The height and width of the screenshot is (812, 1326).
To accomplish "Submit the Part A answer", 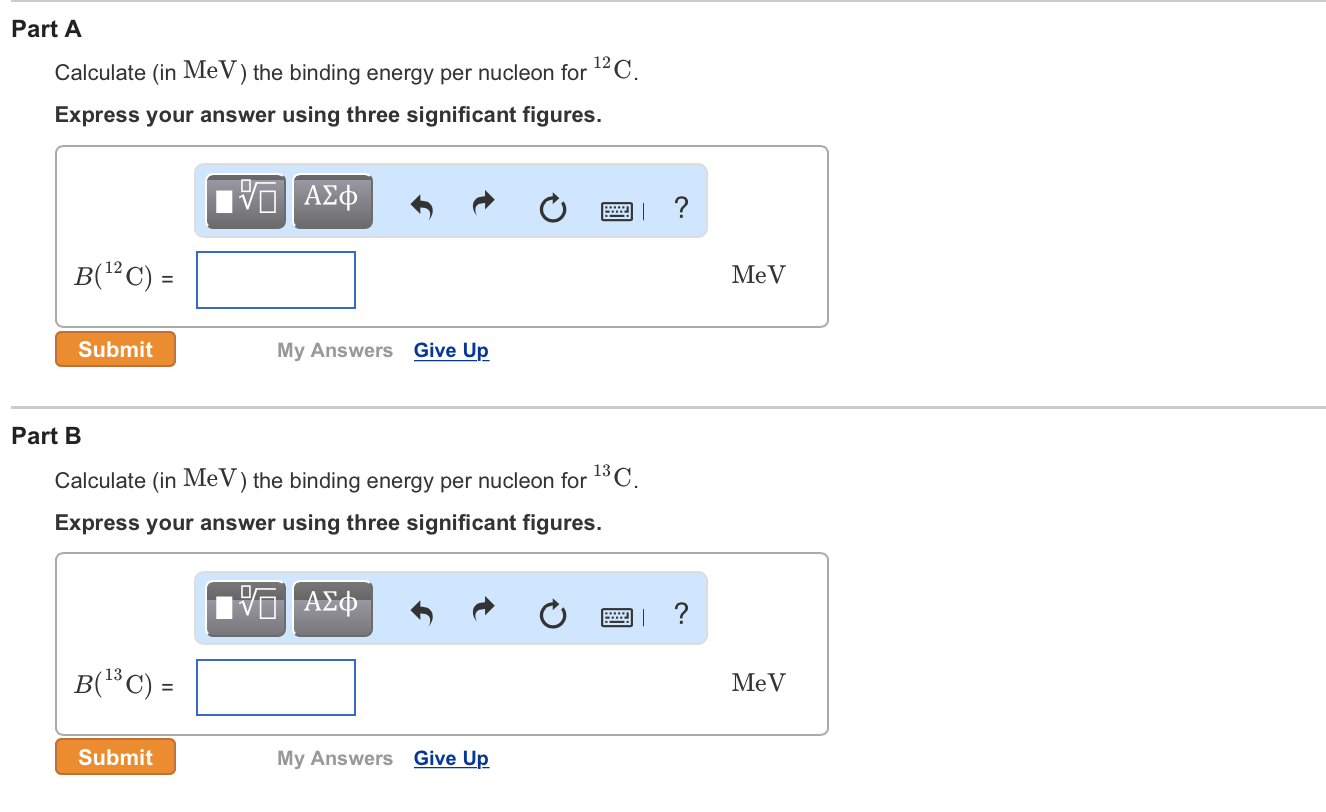I will (x=115, y=348).
